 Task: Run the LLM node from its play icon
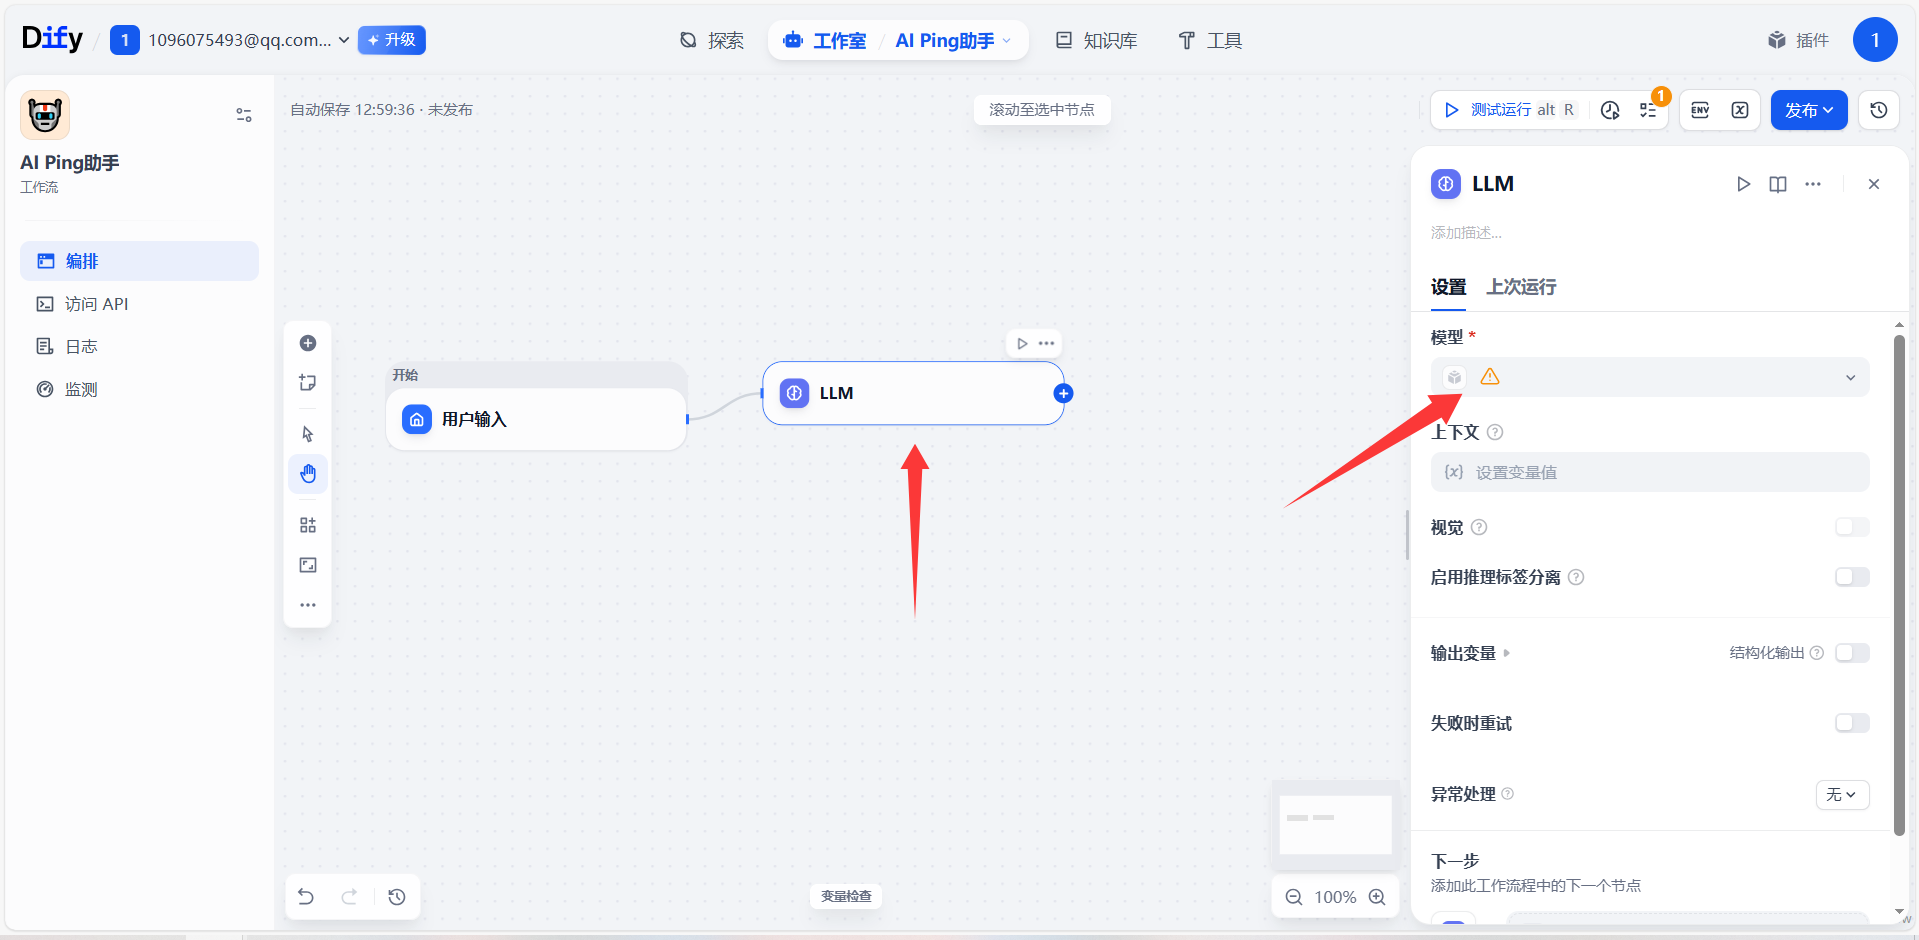[1022, 343]
